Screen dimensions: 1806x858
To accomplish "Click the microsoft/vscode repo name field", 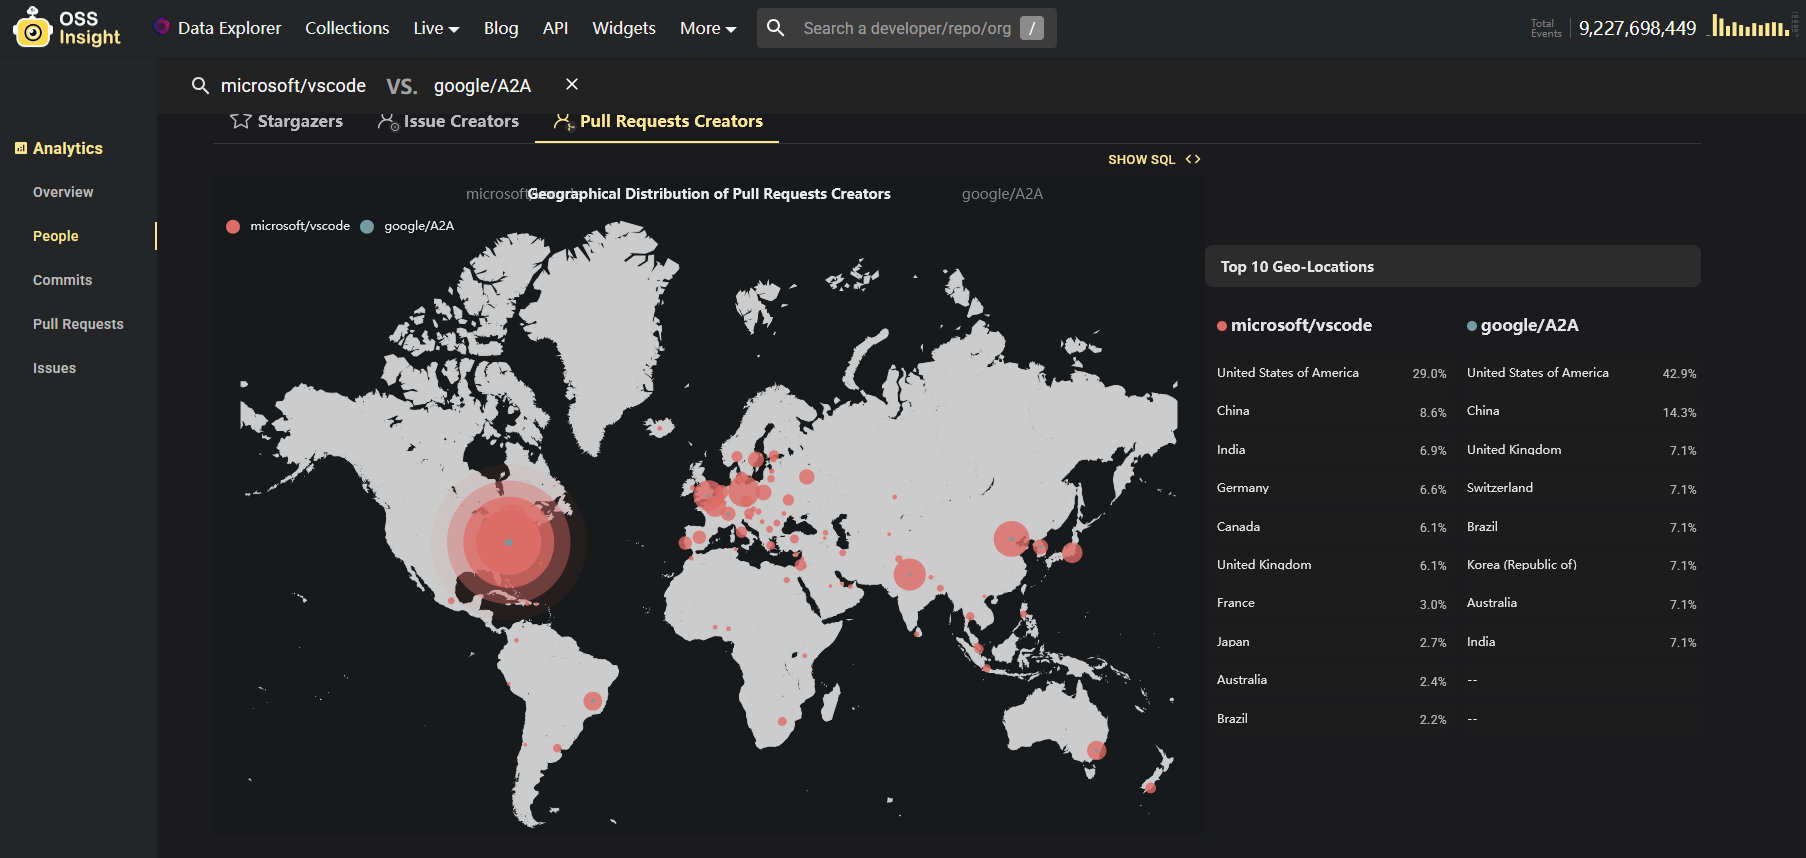I will (x=293, y=86).
